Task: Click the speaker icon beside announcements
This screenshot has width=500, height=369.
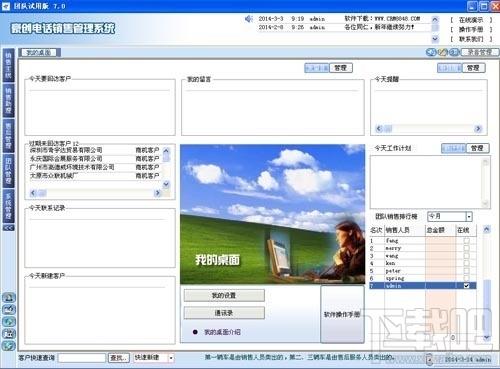Action: coord(249,19)
